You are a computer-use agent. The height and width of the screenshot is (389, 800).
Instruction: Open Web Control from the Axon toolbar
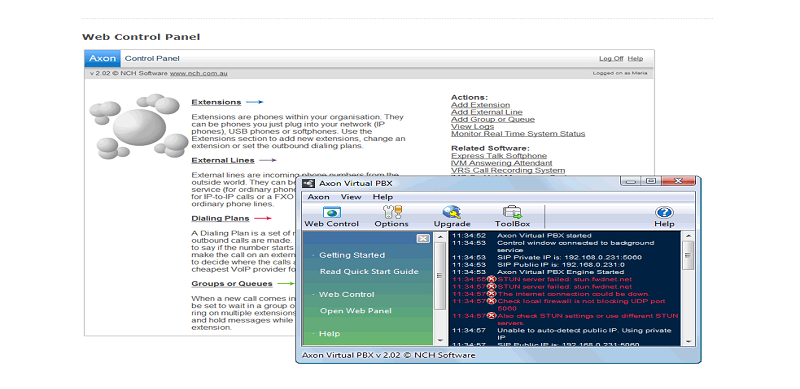pos(331,217)
